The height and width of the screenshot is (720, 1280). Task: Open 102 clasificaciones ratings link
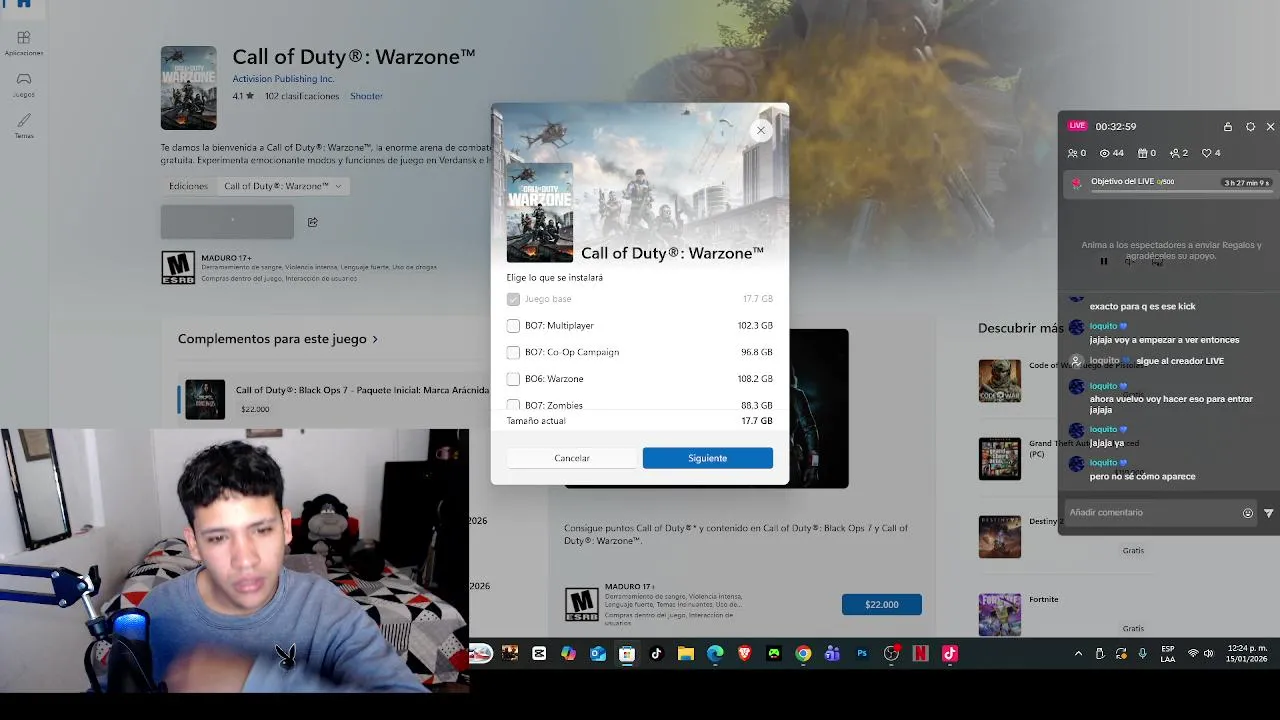tap(302, 96)
